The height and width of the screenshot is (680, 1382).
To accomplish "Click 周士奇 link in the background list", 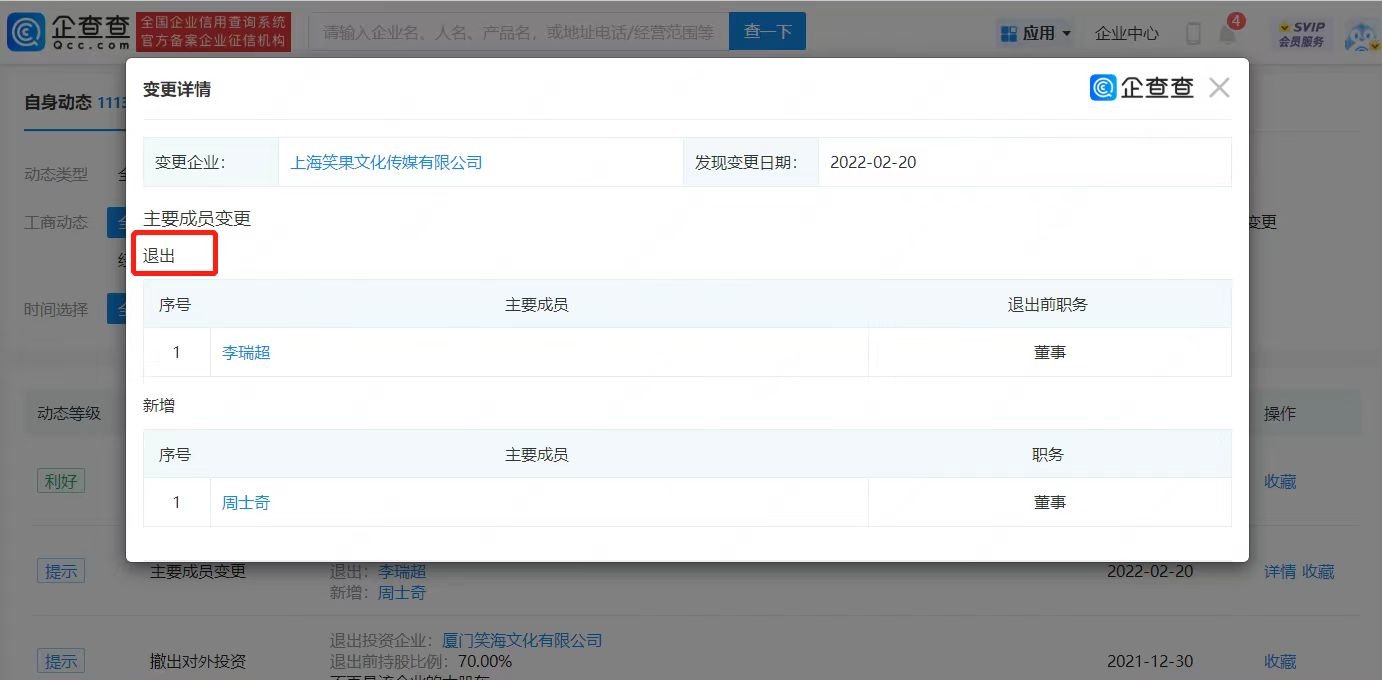I will (x=402, y=592).
